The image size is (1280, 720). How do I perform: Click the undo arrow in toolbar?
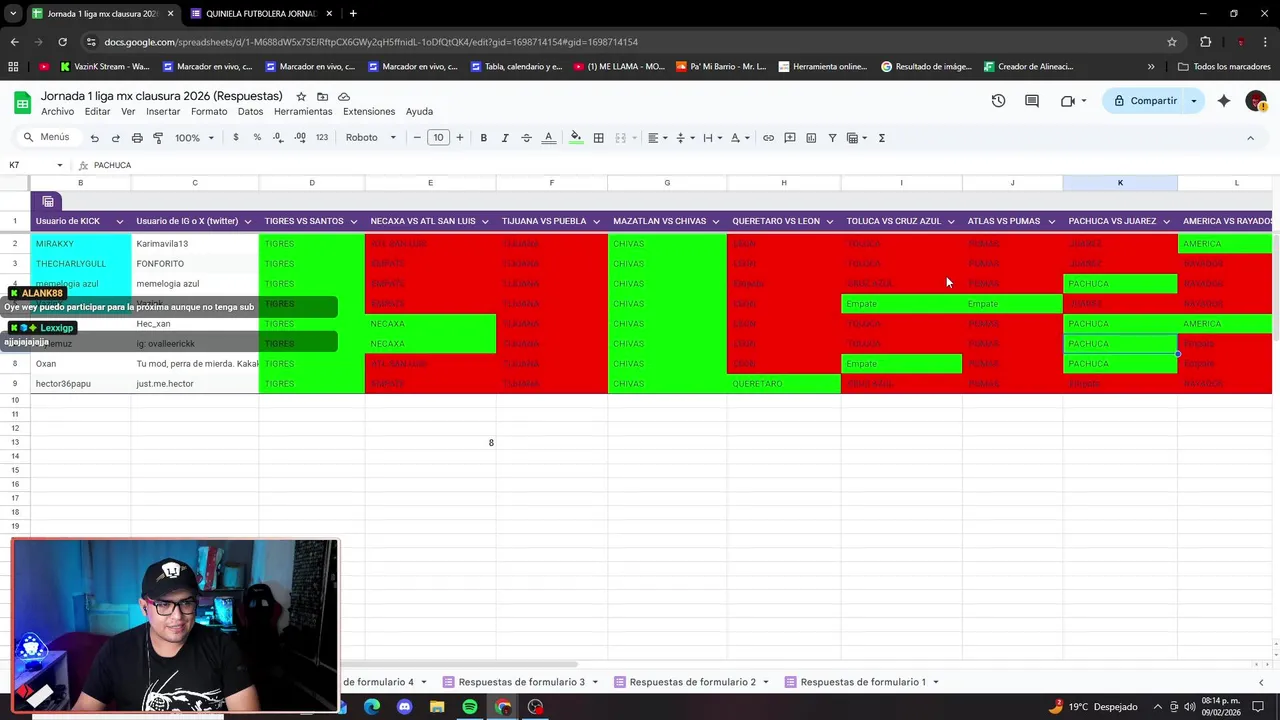(94, 138)
